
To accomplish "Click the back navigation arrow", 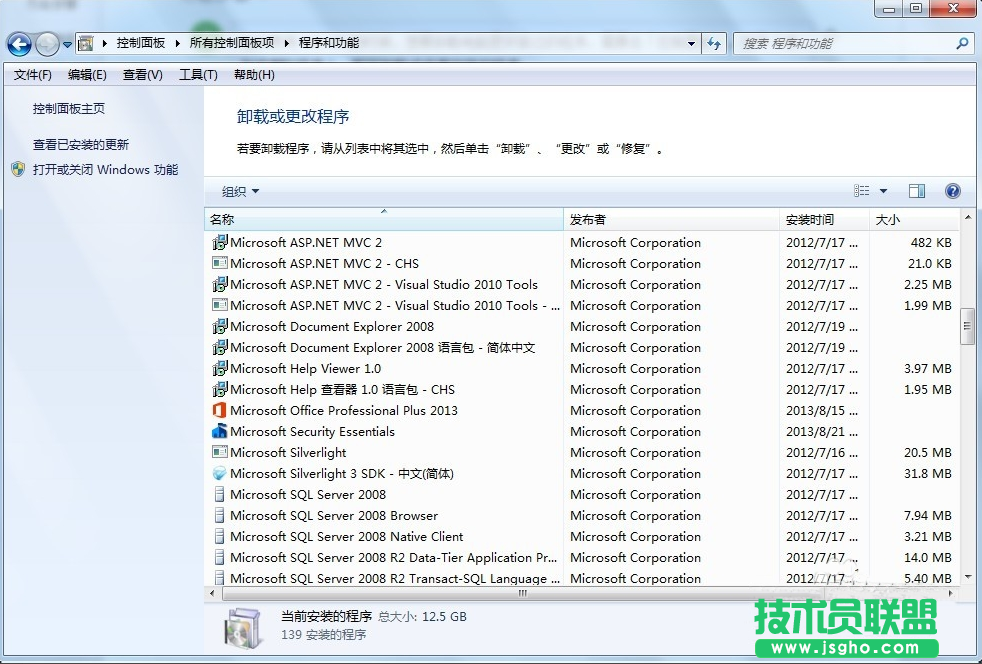I will click(18, 43).
